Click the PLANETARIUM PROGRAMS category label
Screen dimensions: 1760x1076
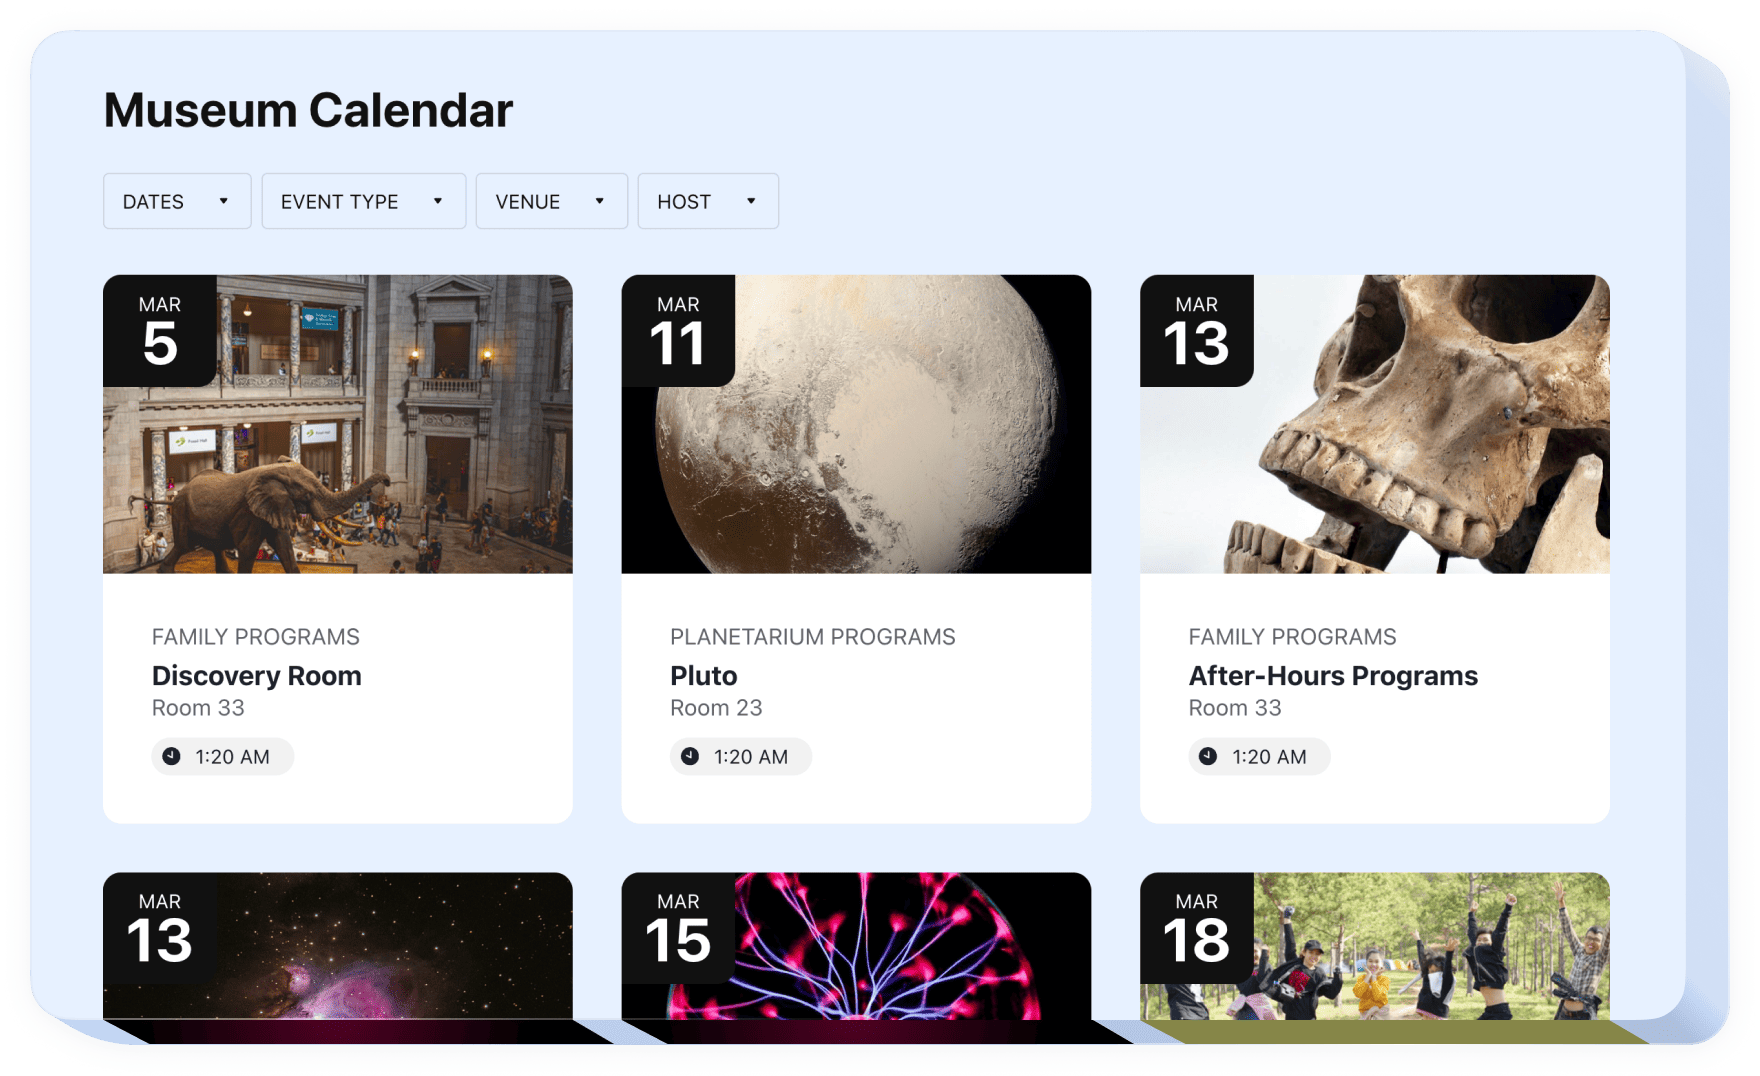[x=813, y=637]
